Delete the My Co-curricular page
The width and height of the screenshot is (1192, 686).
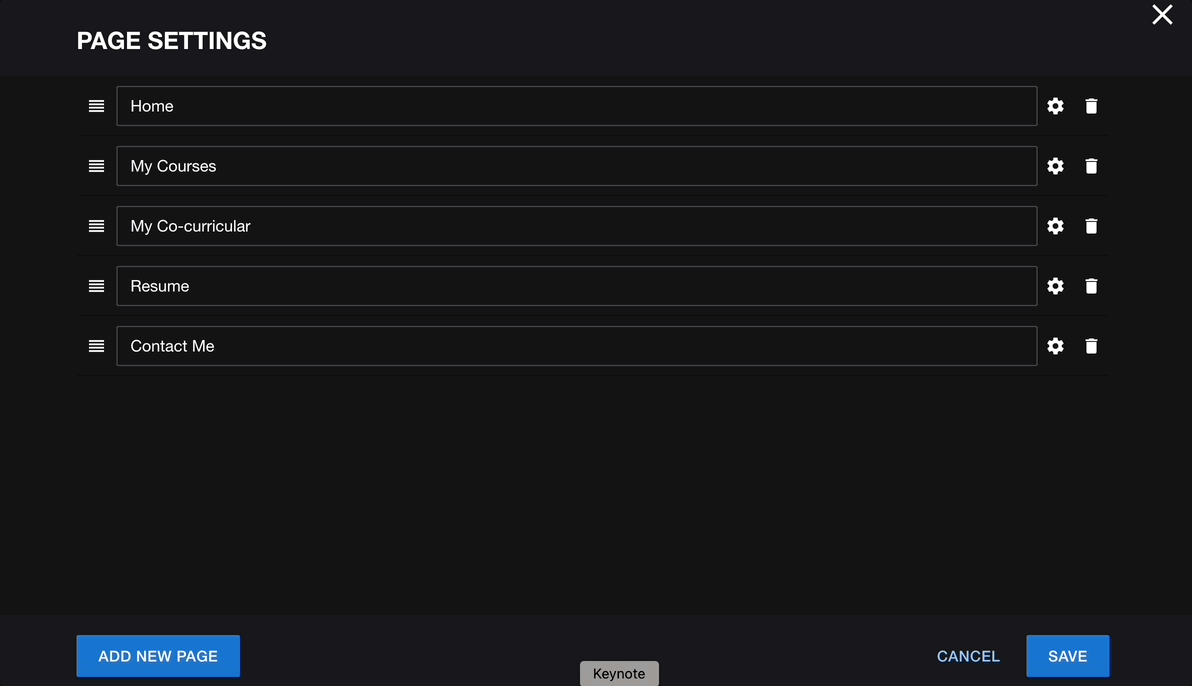(1091, 226)
